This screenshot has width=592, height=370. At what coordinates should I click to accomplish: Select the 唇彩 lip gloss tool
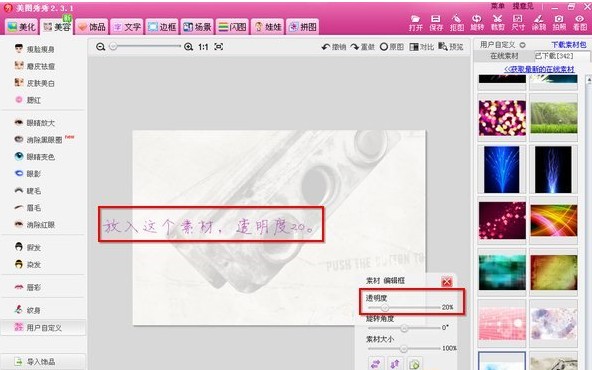[28, 287]
